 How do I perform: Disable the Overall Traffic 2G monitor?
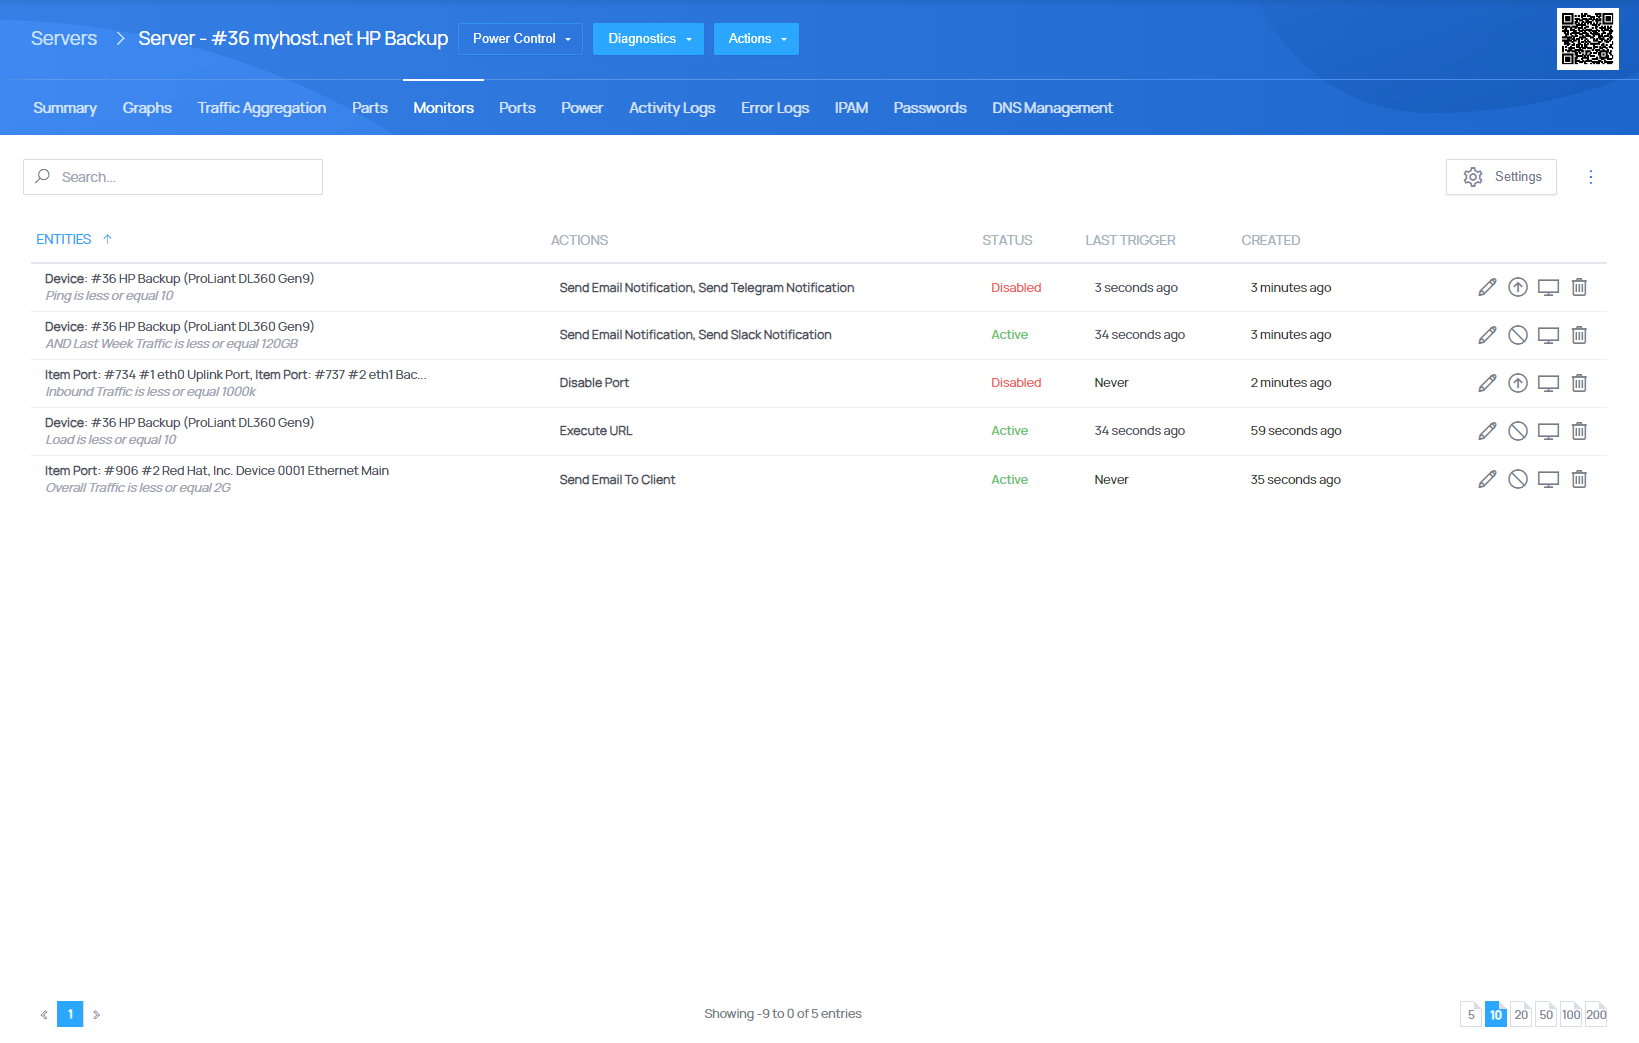point(1518,479)
